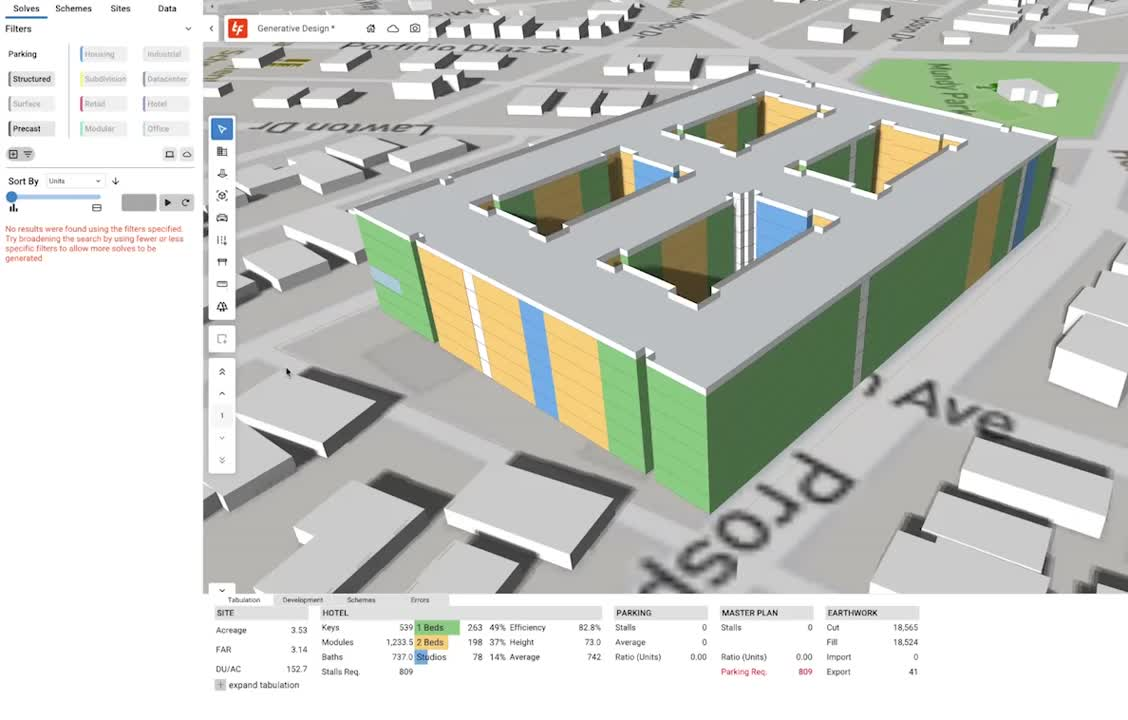Run the solver with the play button
Image resolution: width=1128 pixels, height=720 pixels.
click(x=168, y=203)
